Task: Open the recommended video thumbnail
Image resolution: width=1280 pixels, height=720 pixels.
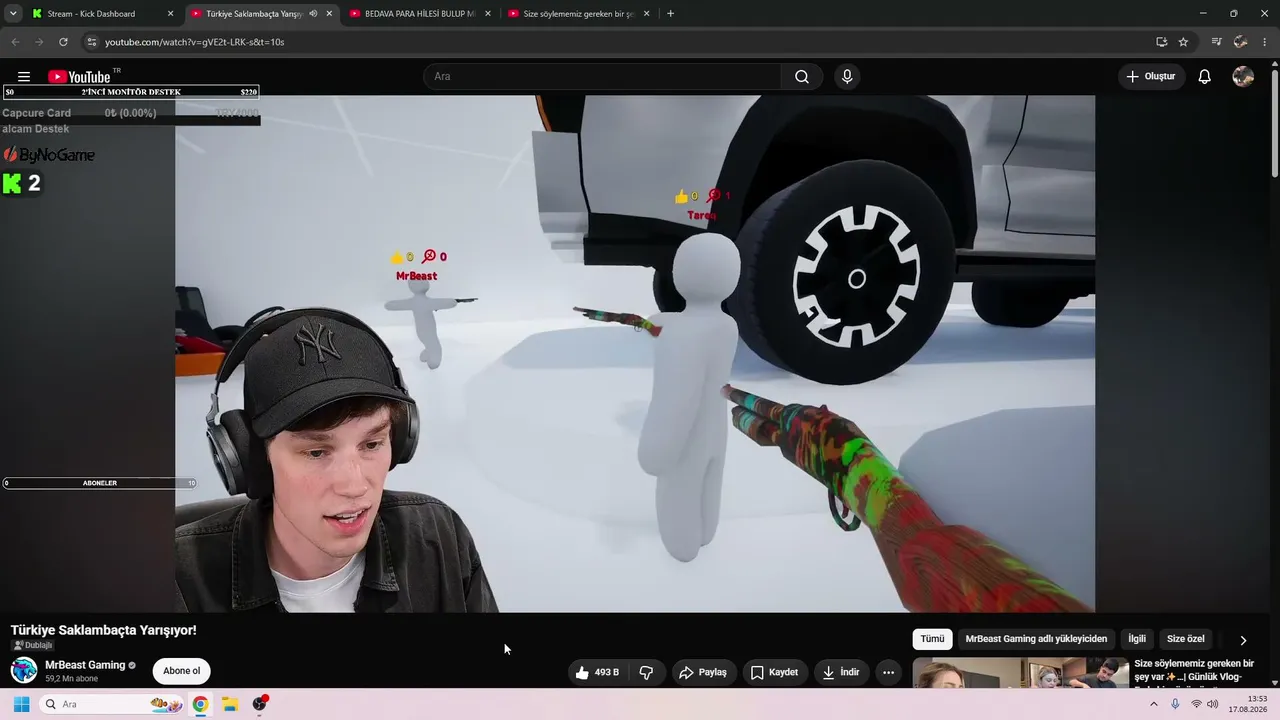Action: pyautogui.click(x=1020, y=672)
